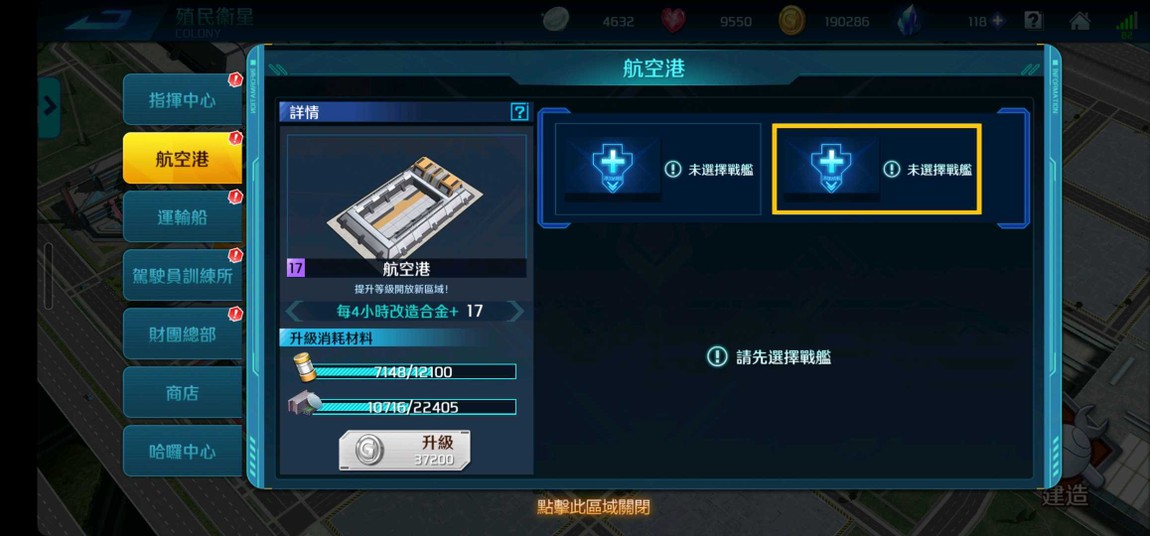Tap the back arrow at top left
Viewport: 1150px width, 536px height.
pyautogui.click(x=98, y=19)
